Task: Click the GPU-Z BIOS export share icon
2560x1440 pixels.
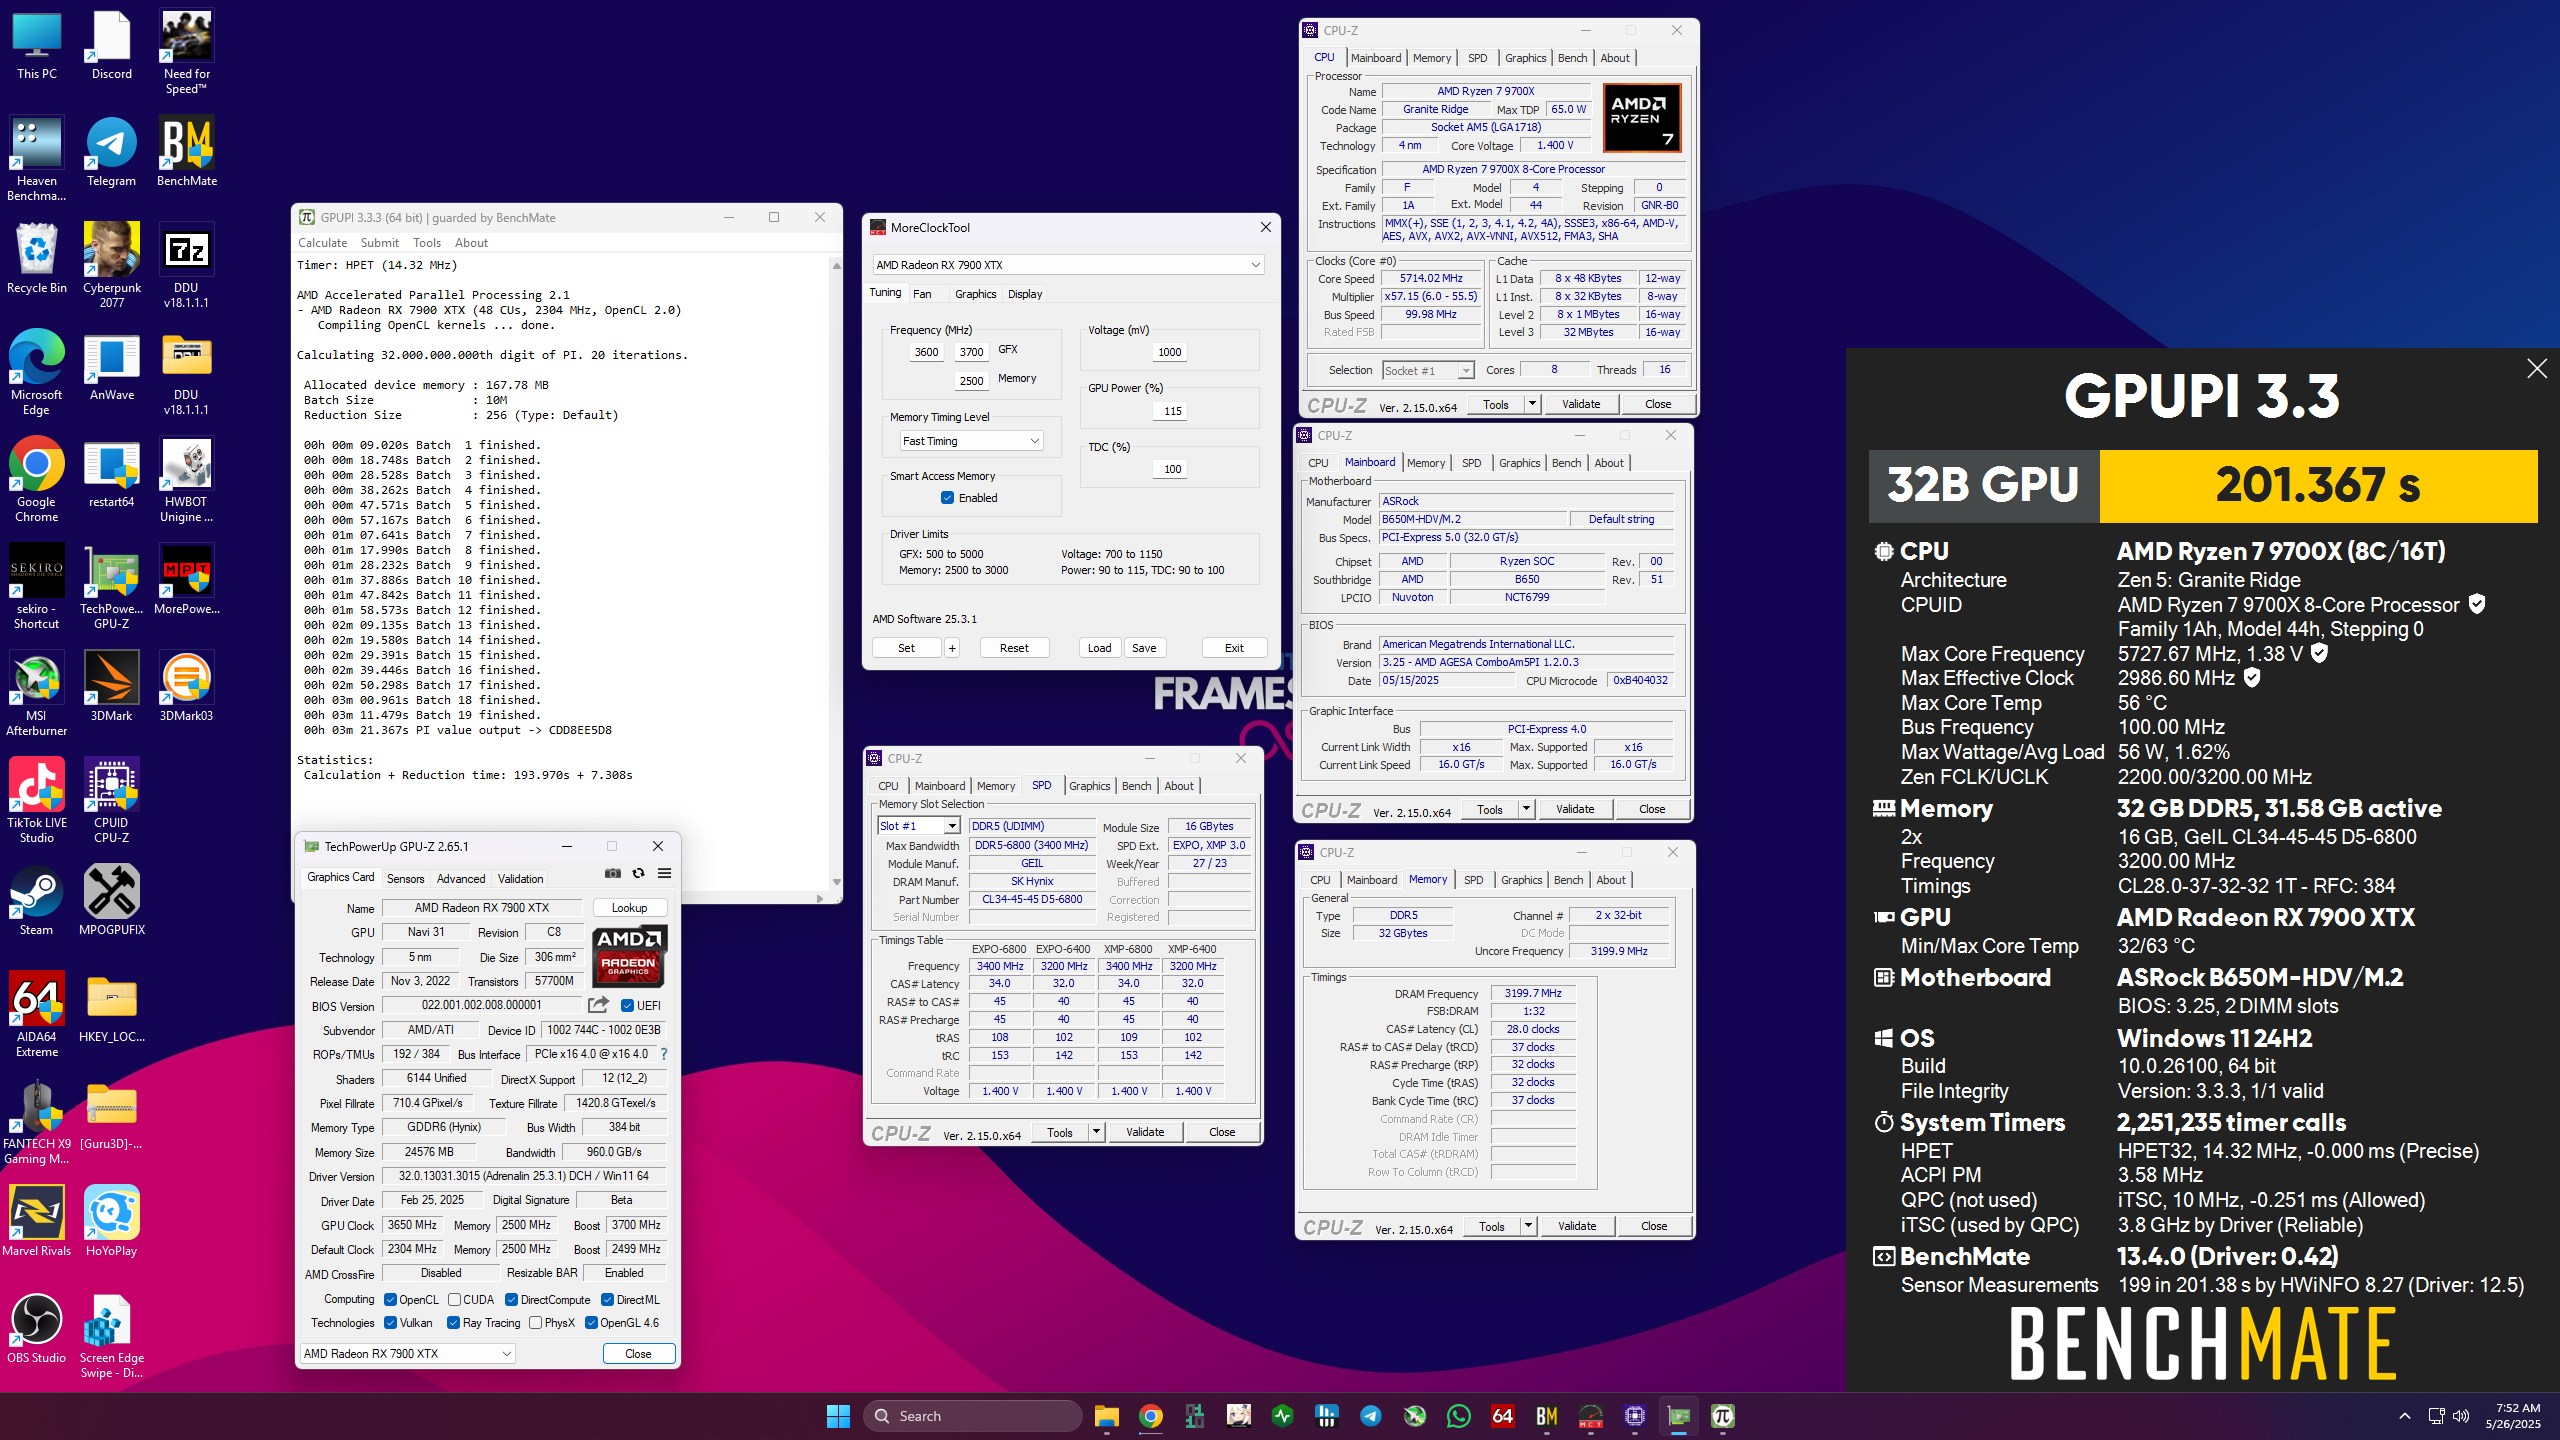Action: point(598,1005)
